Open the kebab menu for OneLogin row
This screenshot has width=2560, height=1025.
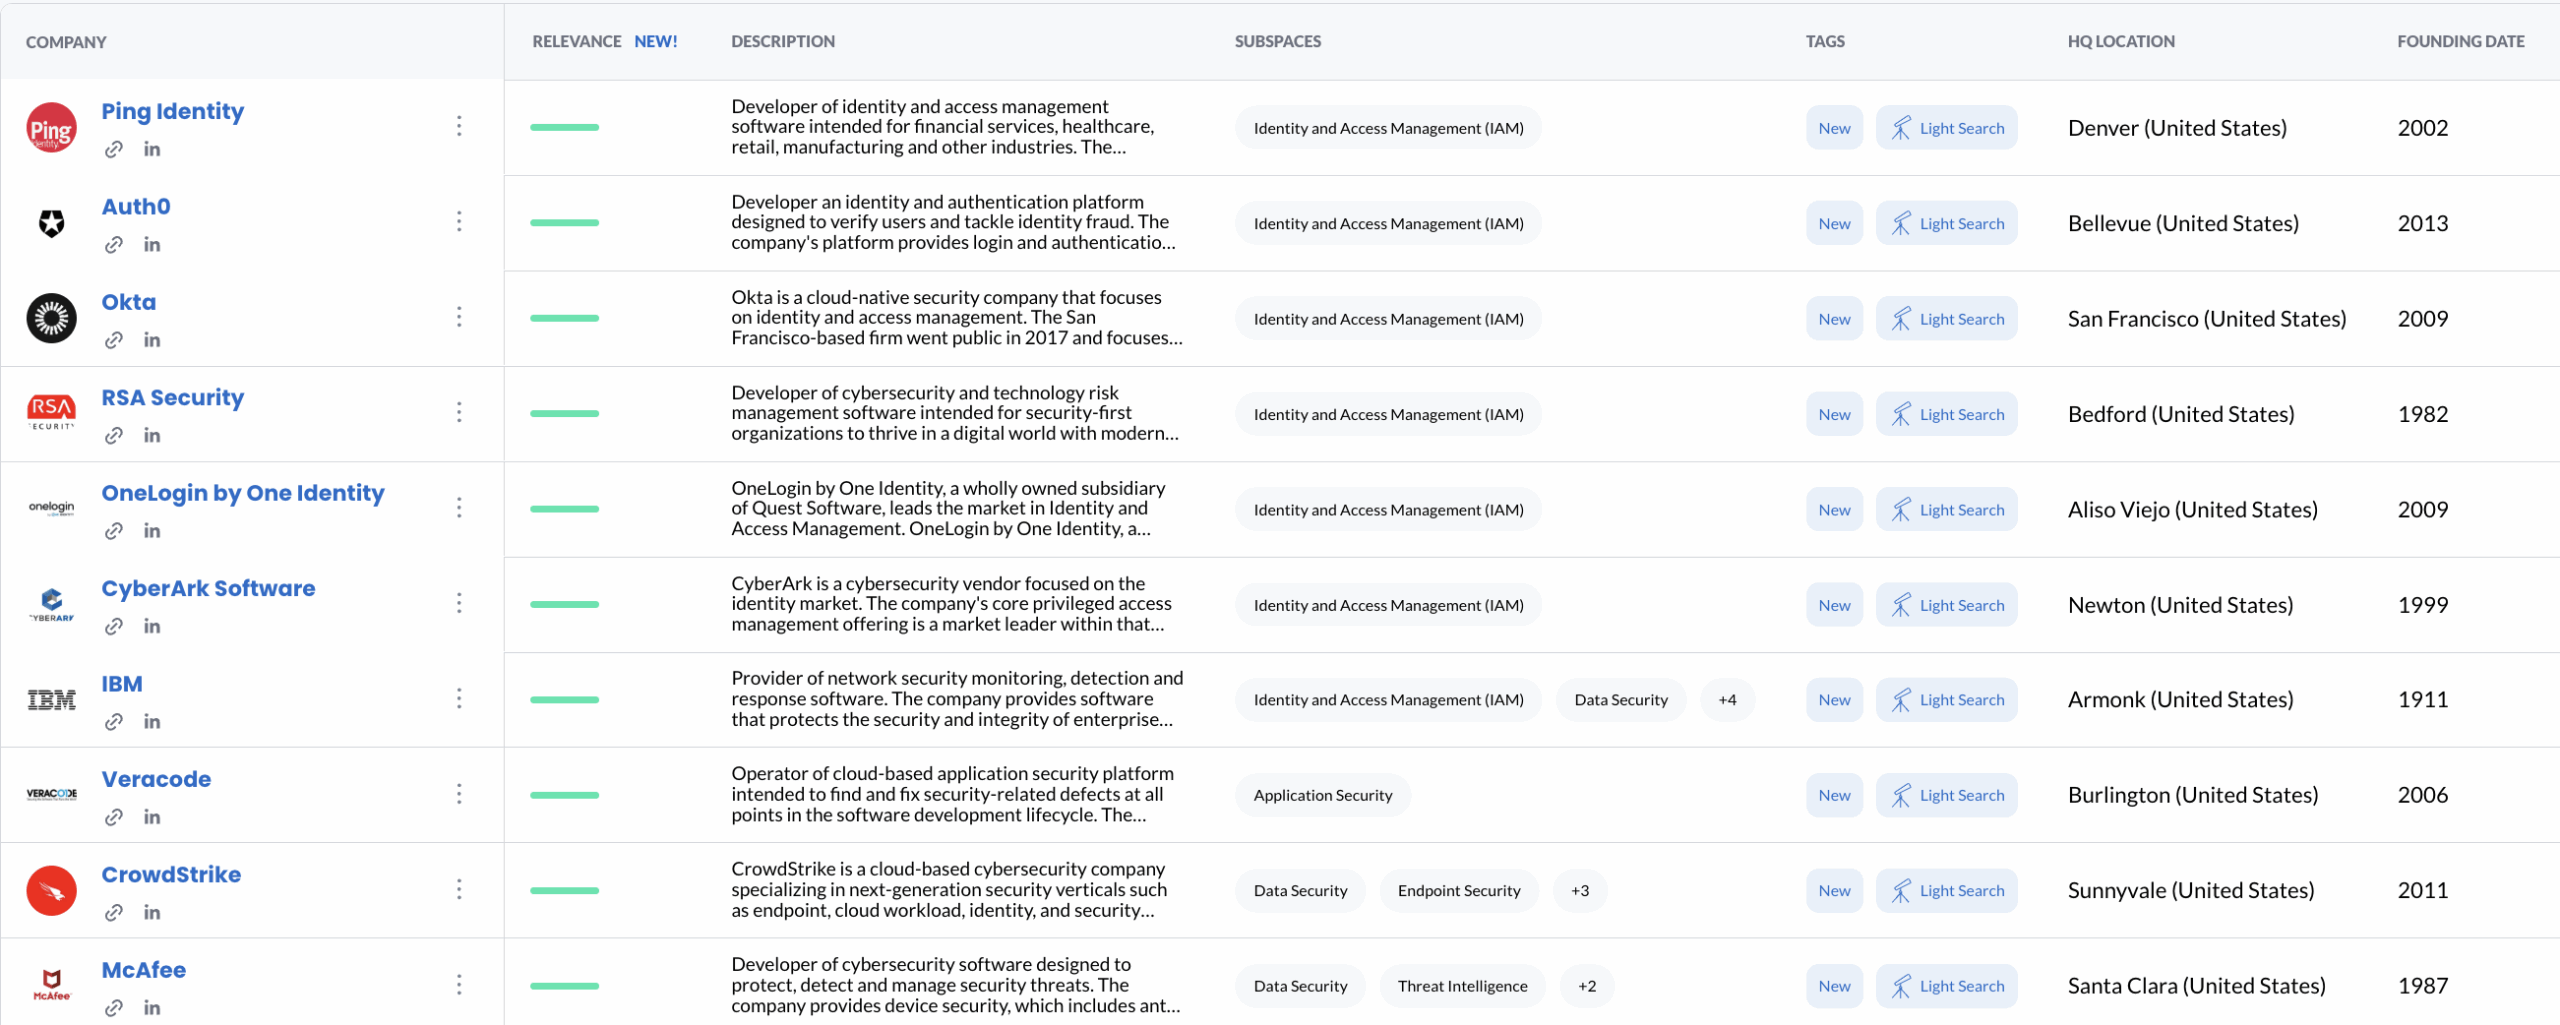pyautogui.click(x=459, y=508)
